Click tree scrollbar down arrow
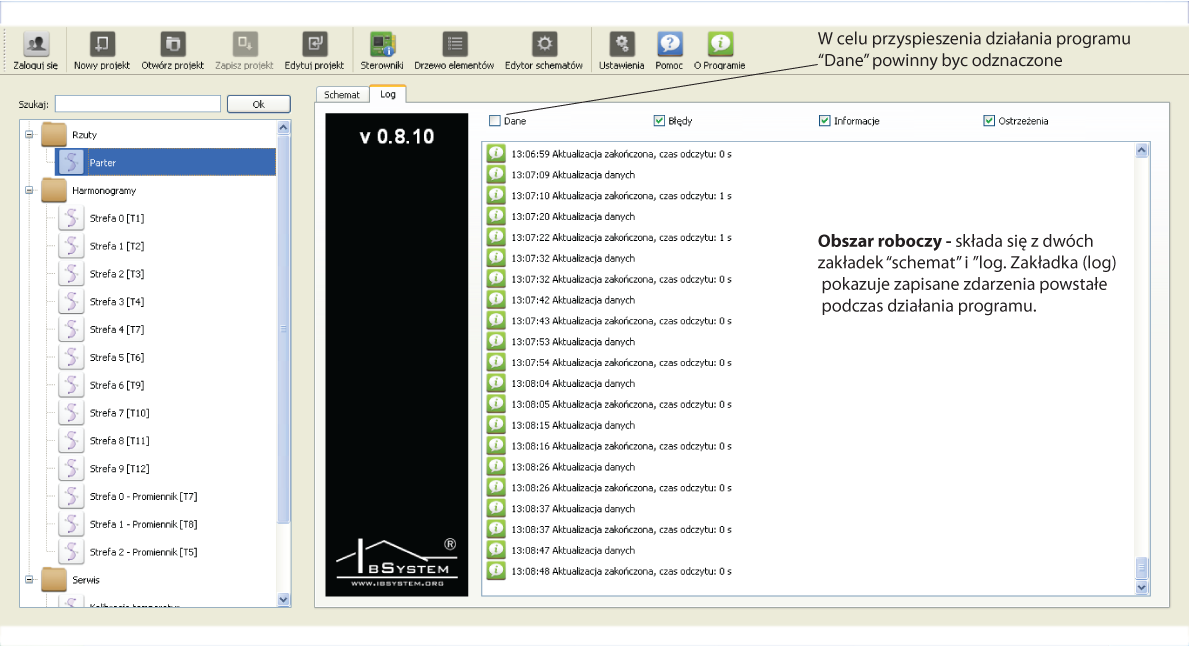The width and height of the screenshot is (1189, 646). click(x=284, y=599)
